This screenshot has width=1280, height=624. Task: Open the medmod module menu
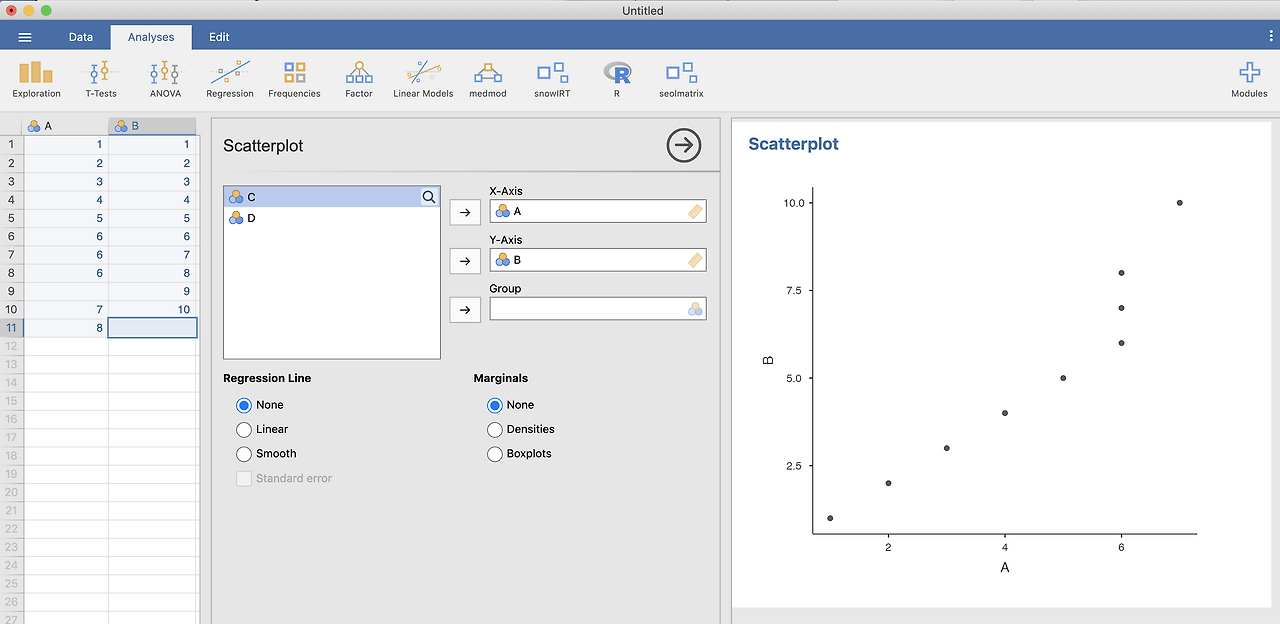pos(488,79)
